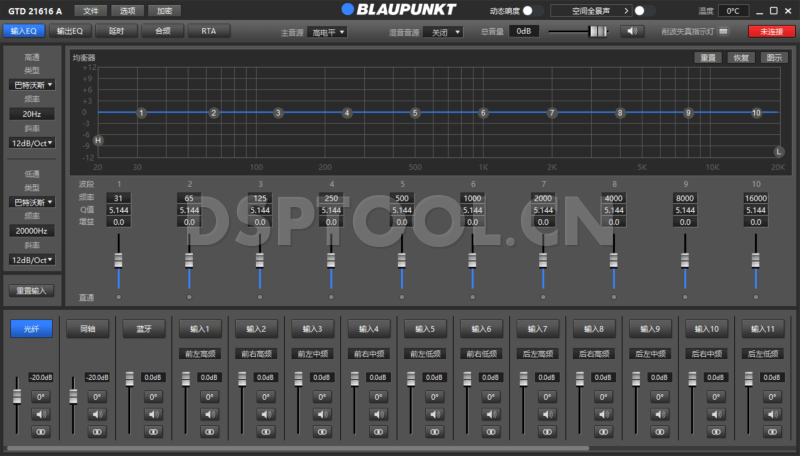Toggle the 动态响度 switch

(533, 11)
